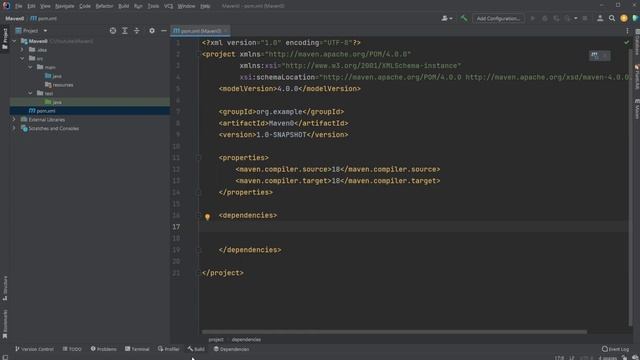Open the Refactor menu

(104, 6)
